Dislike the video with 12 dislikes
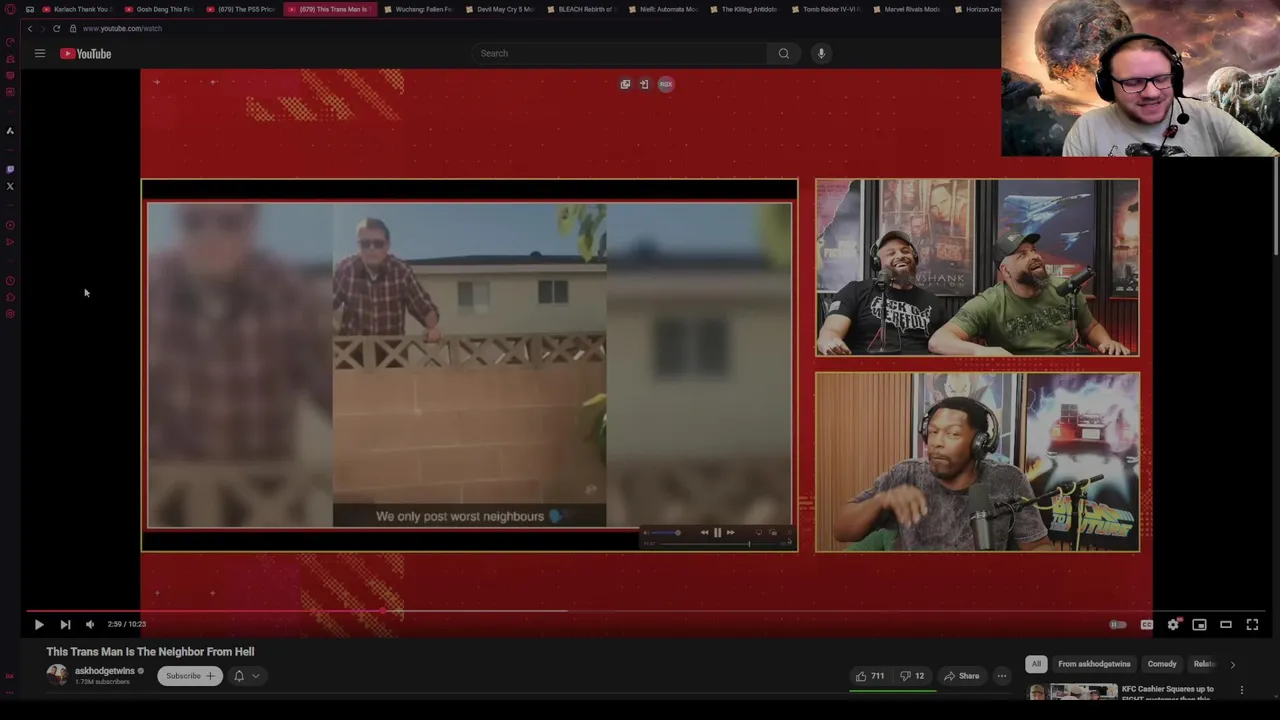Image resolution: width=1280 pixels, height=720 pixels. [912, 676]
